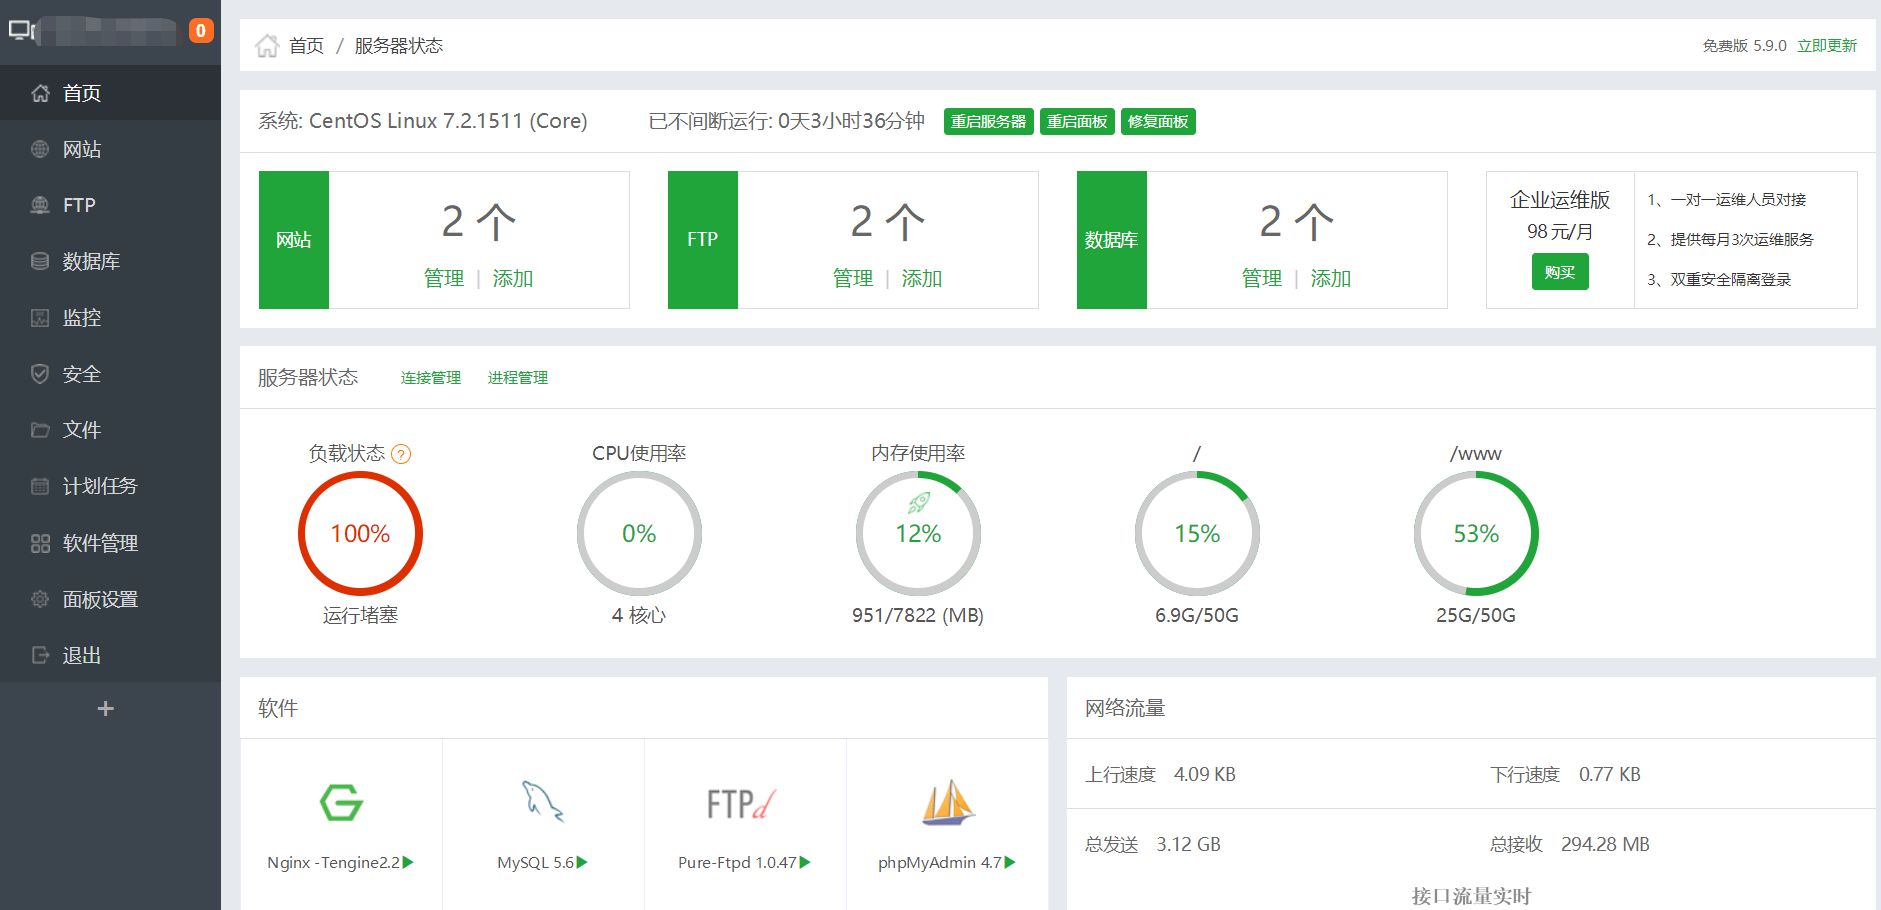1881x910 pixels.
Task: Go to 计划任务 sidebar item
Action: [99, 486]
